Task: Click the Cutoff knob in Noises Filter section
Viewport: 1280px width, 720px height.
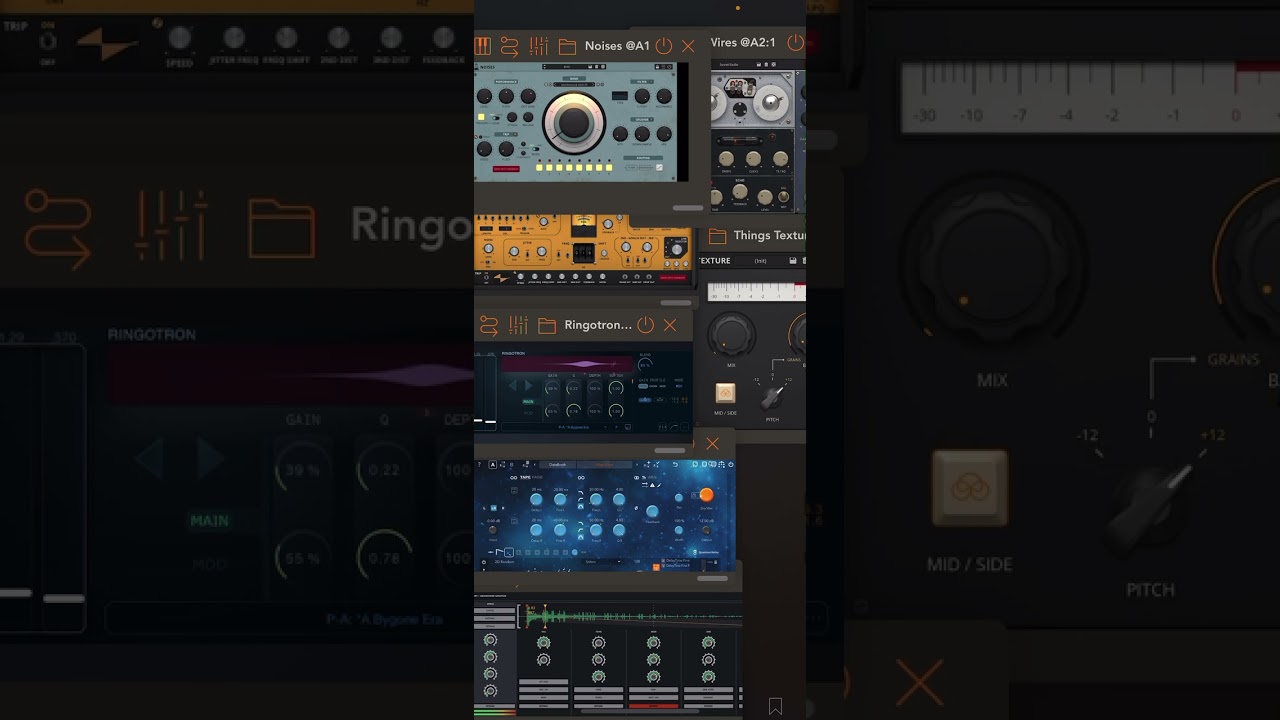Action: [641, 96]
